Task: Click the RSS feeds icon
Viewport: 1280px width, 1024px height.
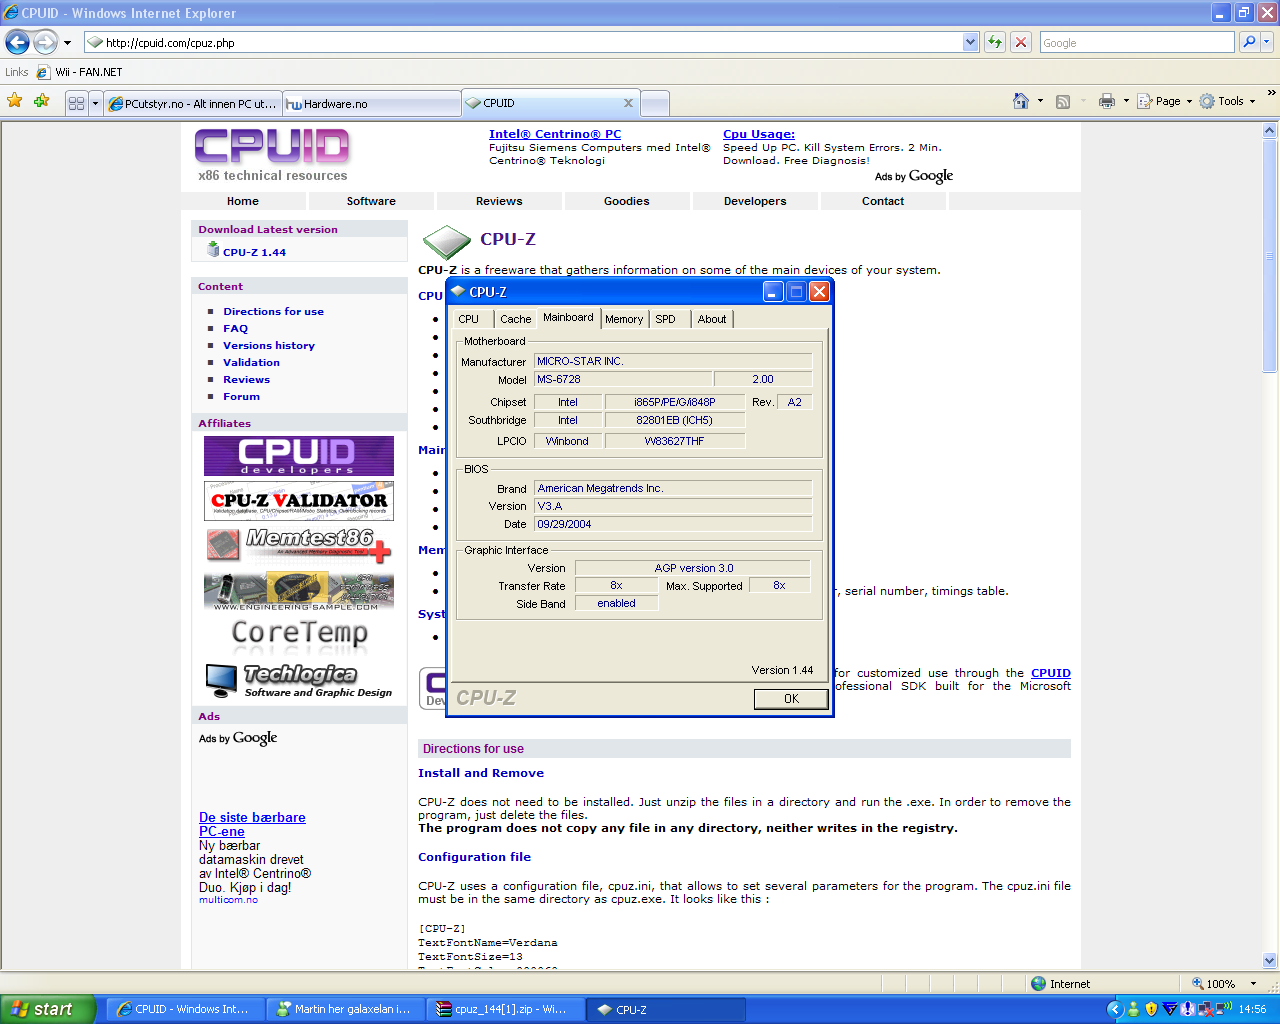Action: (1063, 101)
